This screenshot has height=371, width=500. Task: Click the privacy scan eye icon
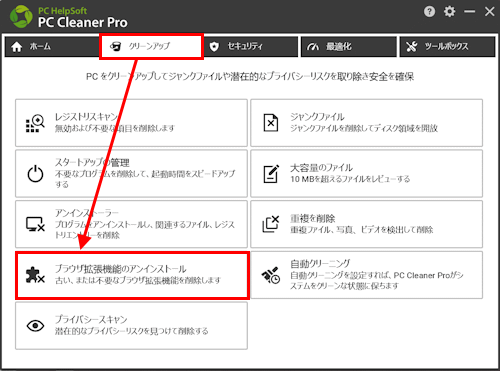(35, 326)
